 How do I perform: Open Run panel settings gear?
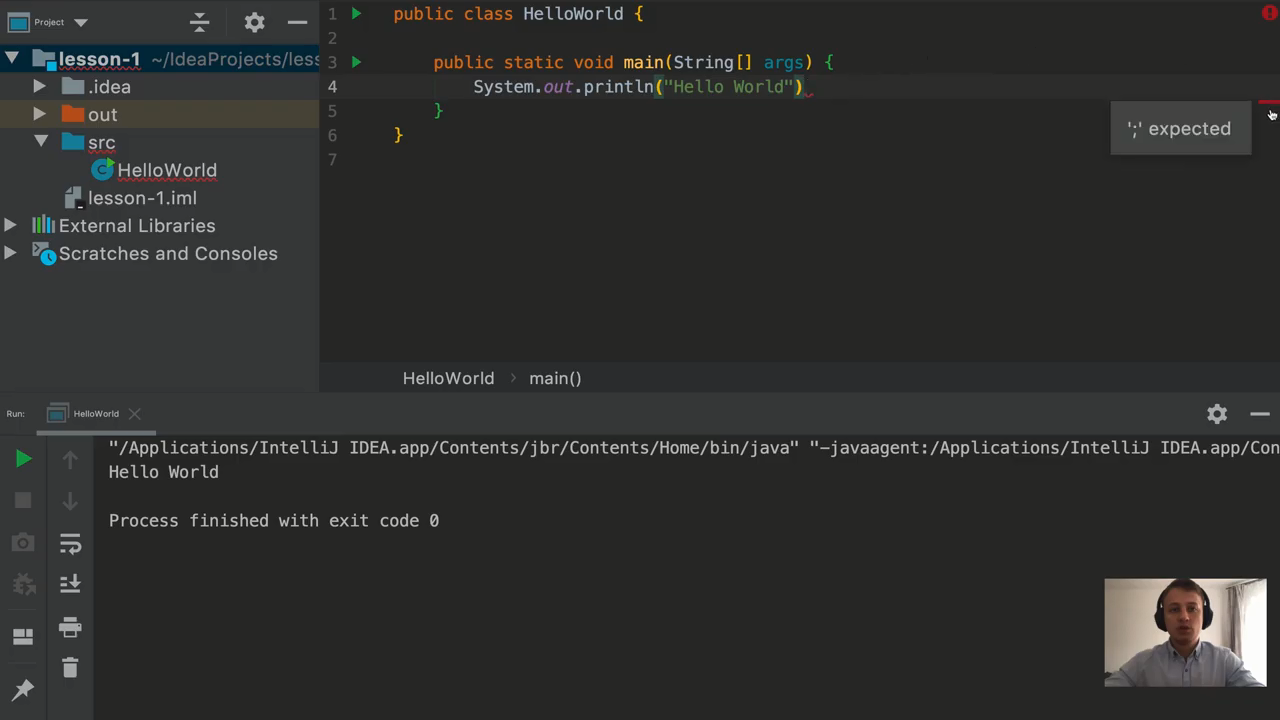coord(1217,414)
